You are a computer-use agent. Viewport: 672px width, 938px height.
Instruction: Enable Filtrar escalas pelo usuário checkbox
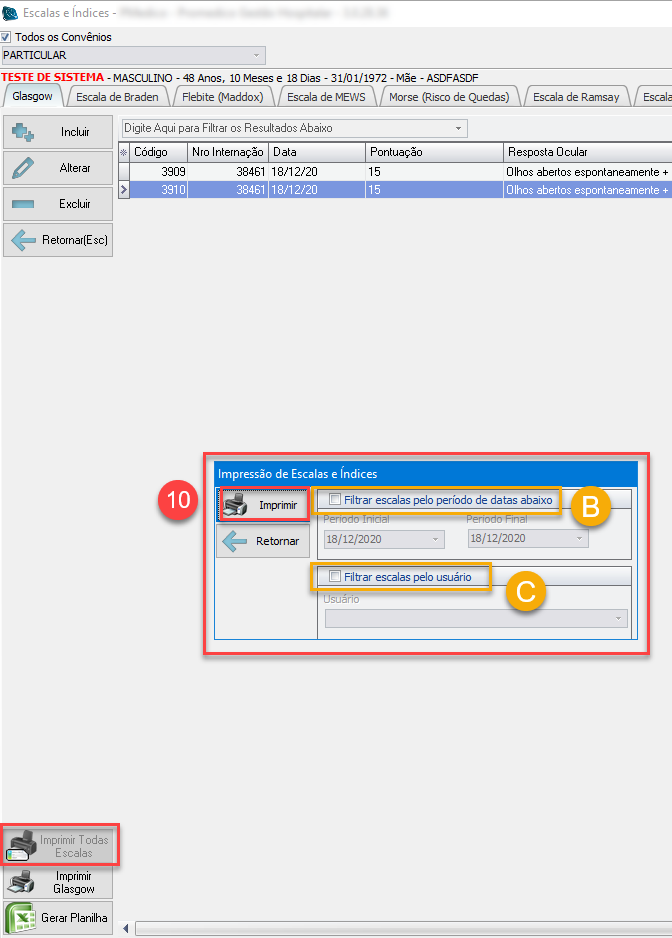334,577
